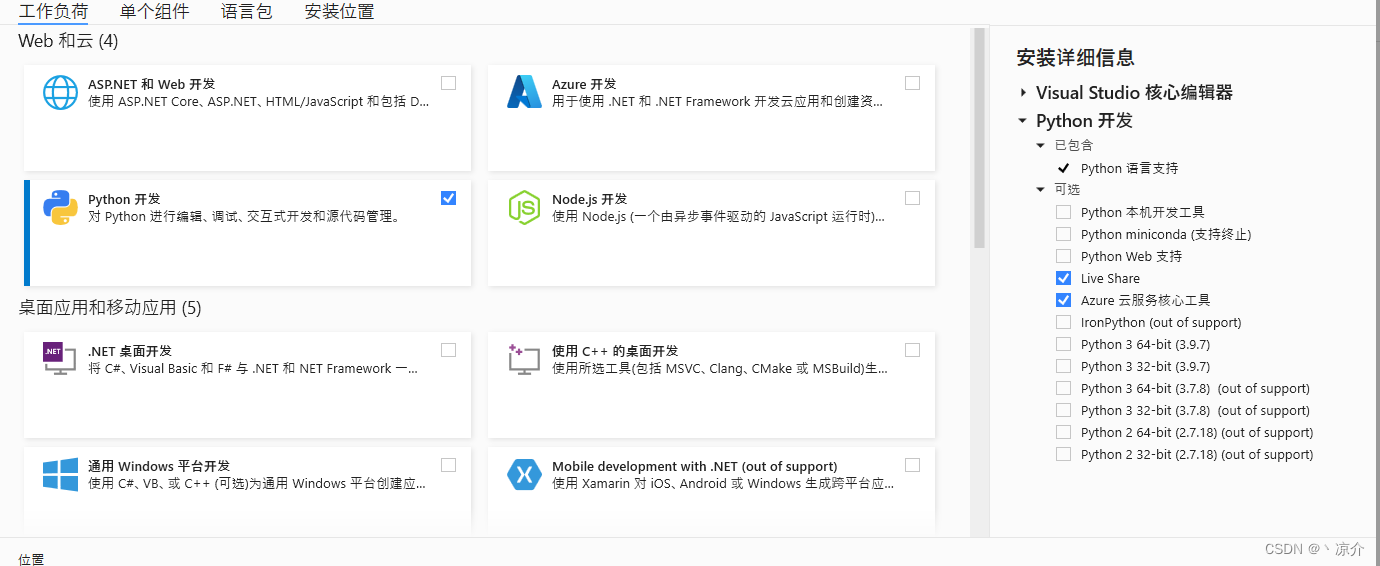Check the Python 本机开发工具 option
Screen dimensions: 1380x566
pos(1063,212)
